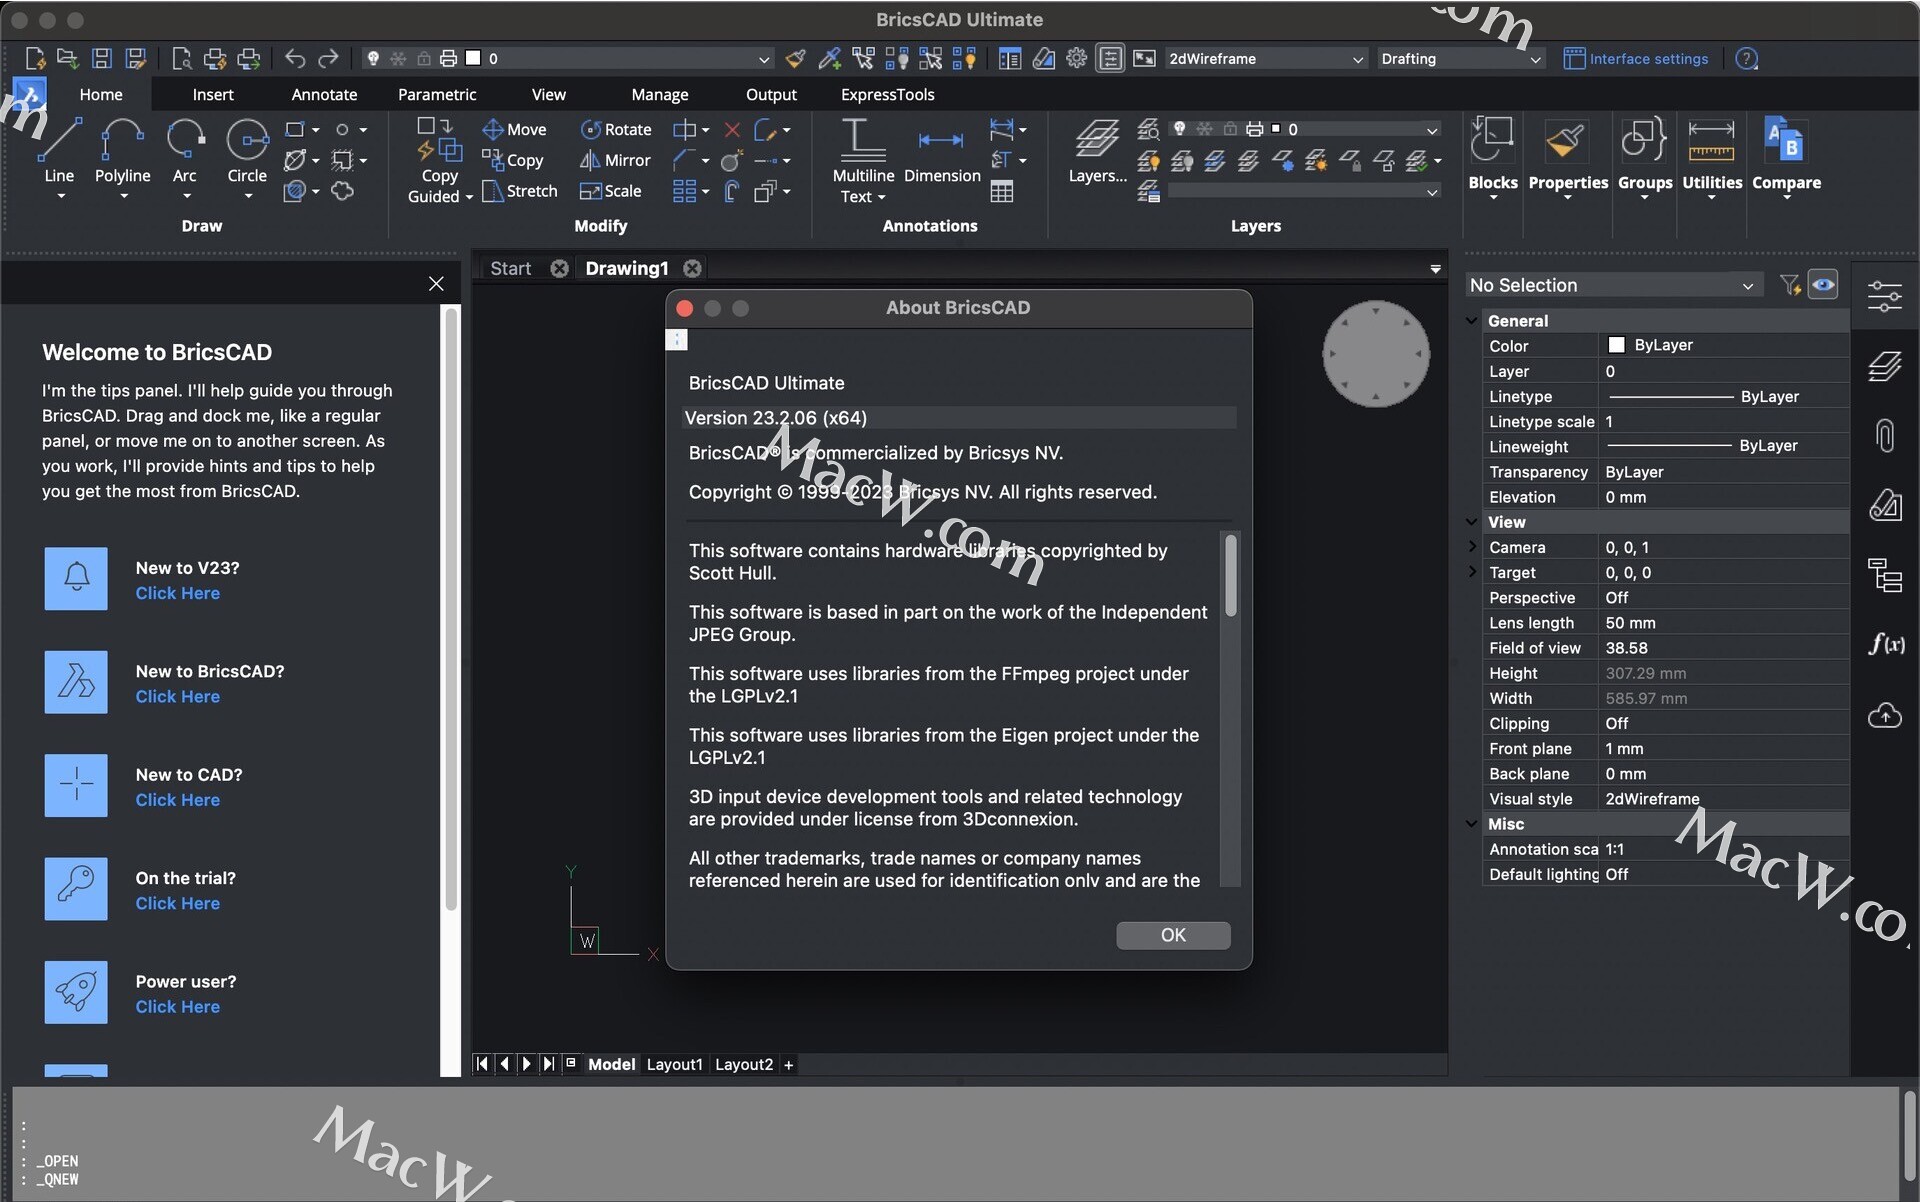Image resolution: width=1920 pixels, height=1202 pixels.
Task: Choose the Rotate tool
Action: click(616, 129)
